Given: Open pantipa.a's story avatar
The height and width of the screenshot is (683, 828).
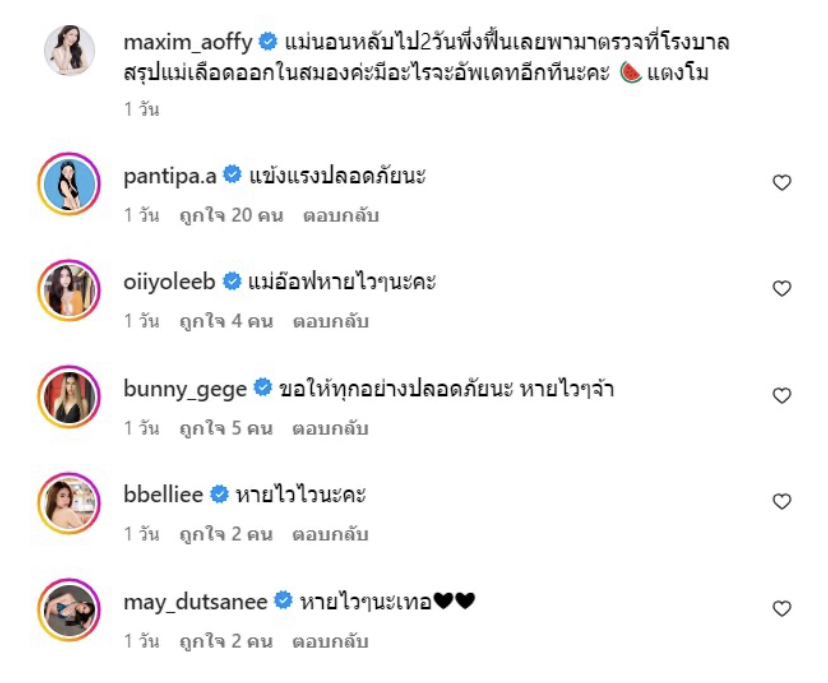Looking at the screenshot, I should point(69,184).
